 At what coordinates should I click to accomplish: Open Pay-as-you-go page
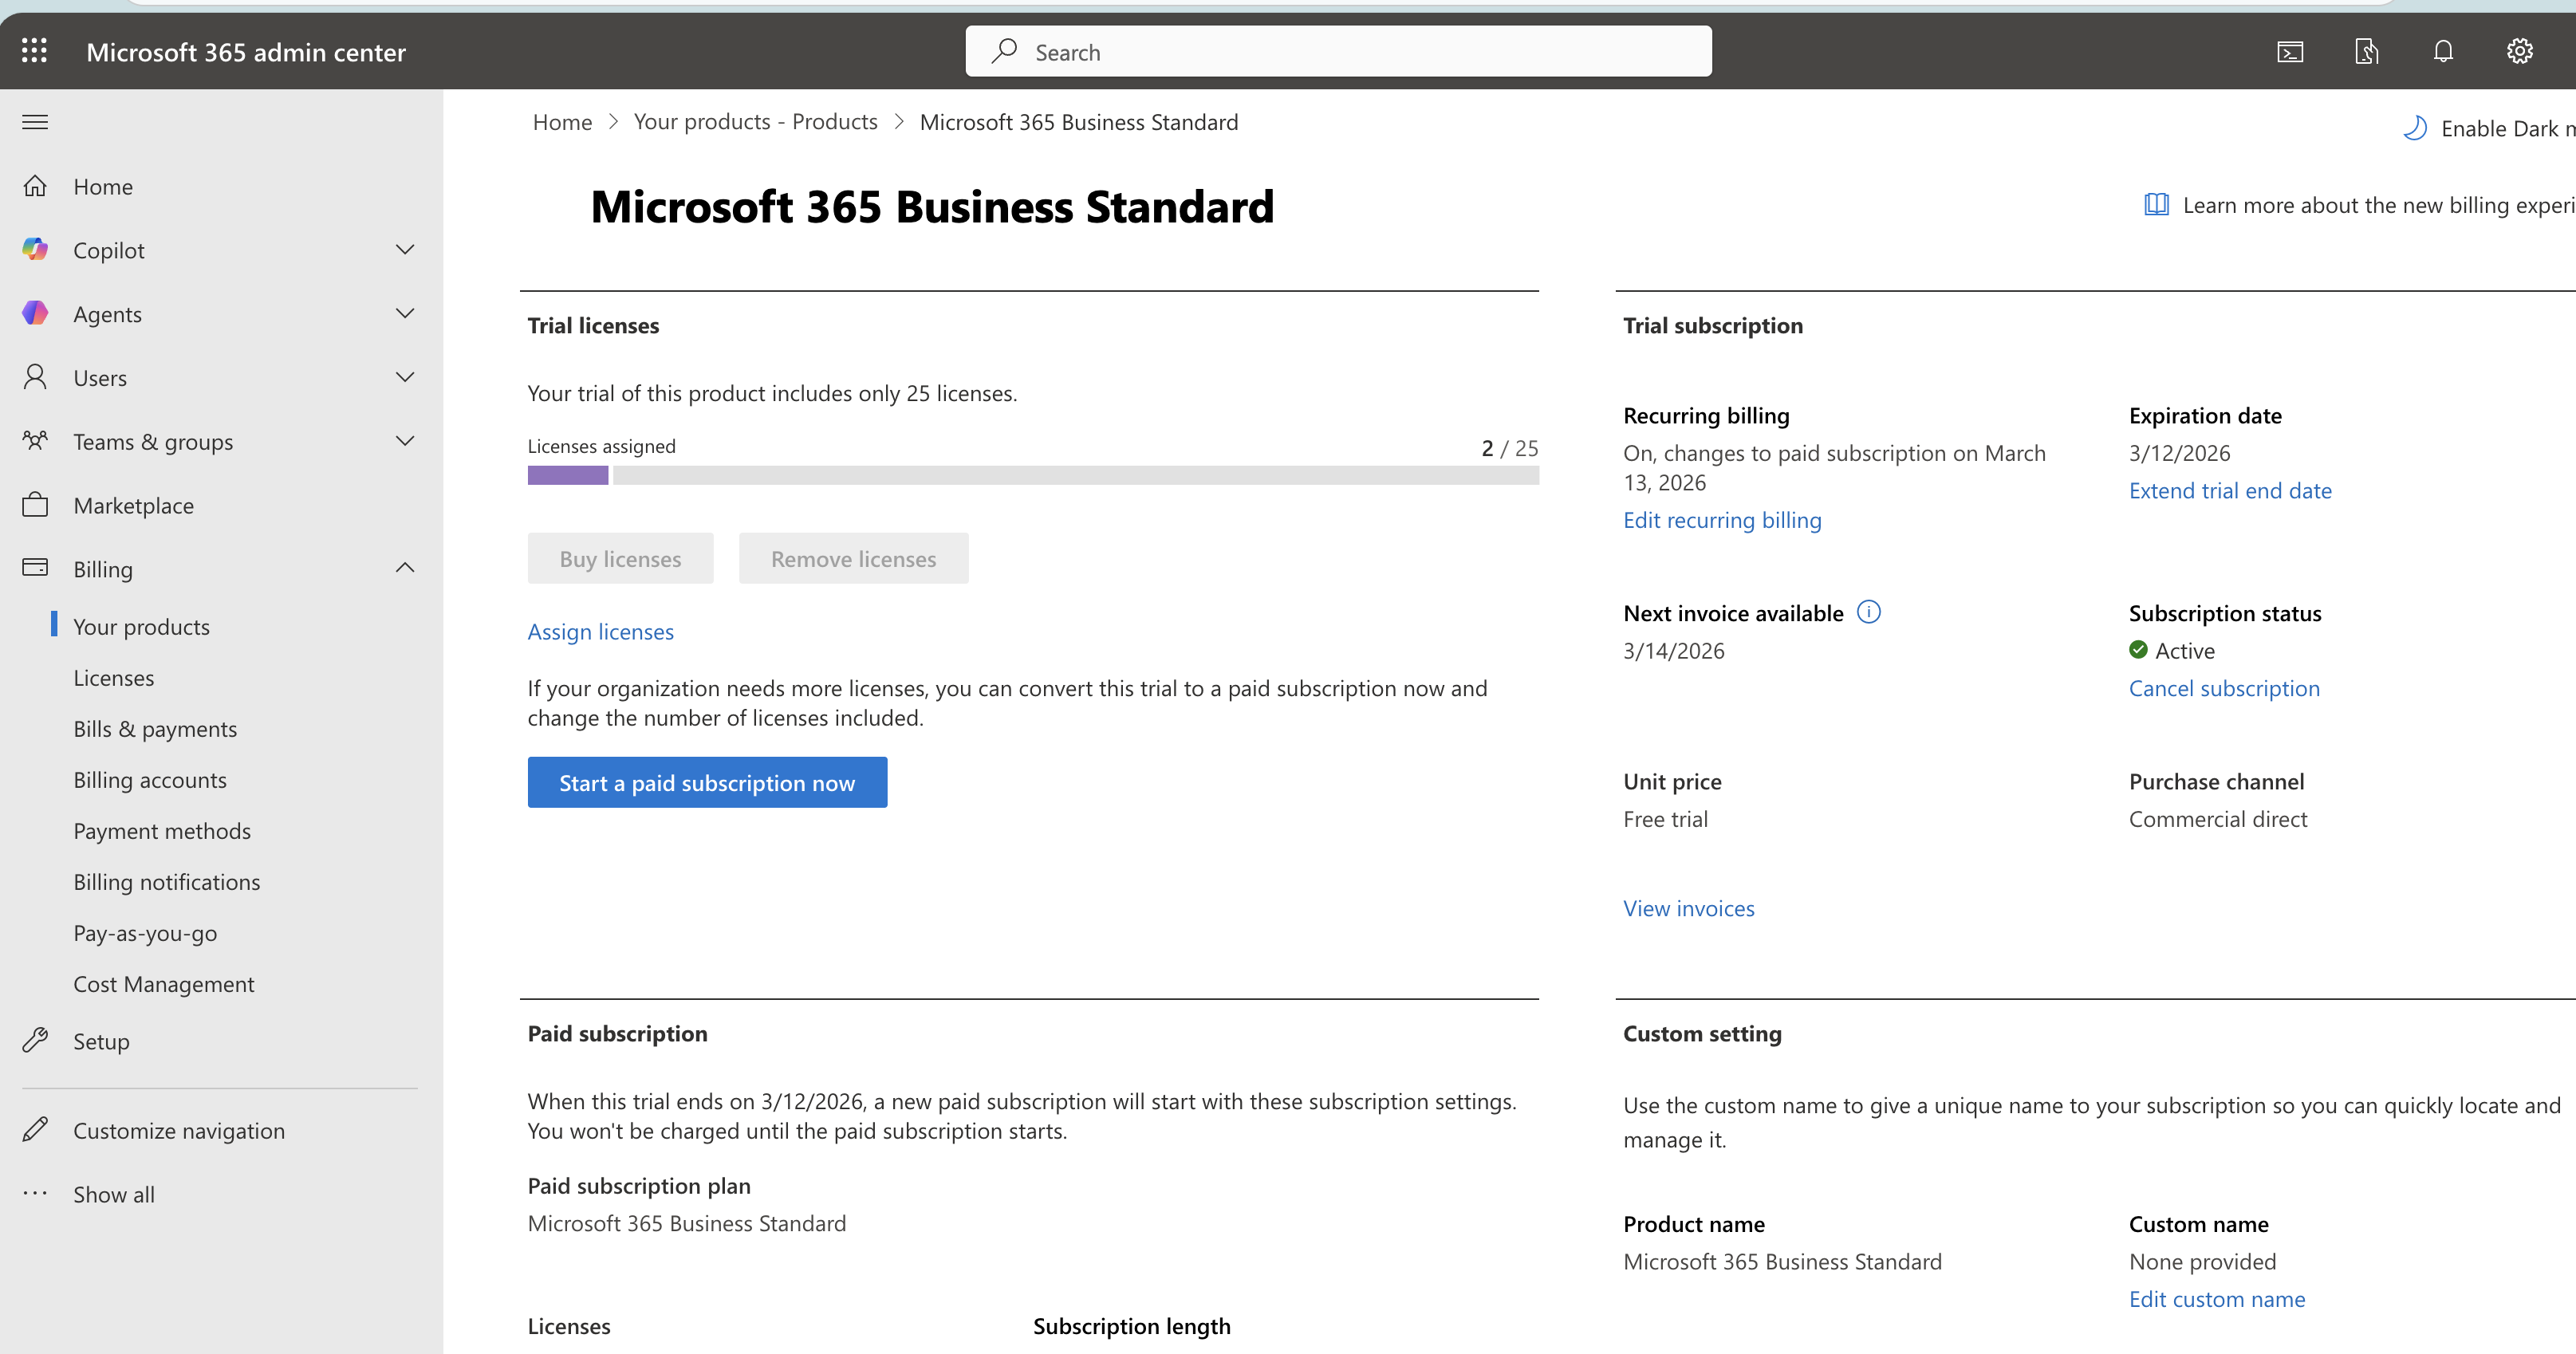tap(145, 932)
